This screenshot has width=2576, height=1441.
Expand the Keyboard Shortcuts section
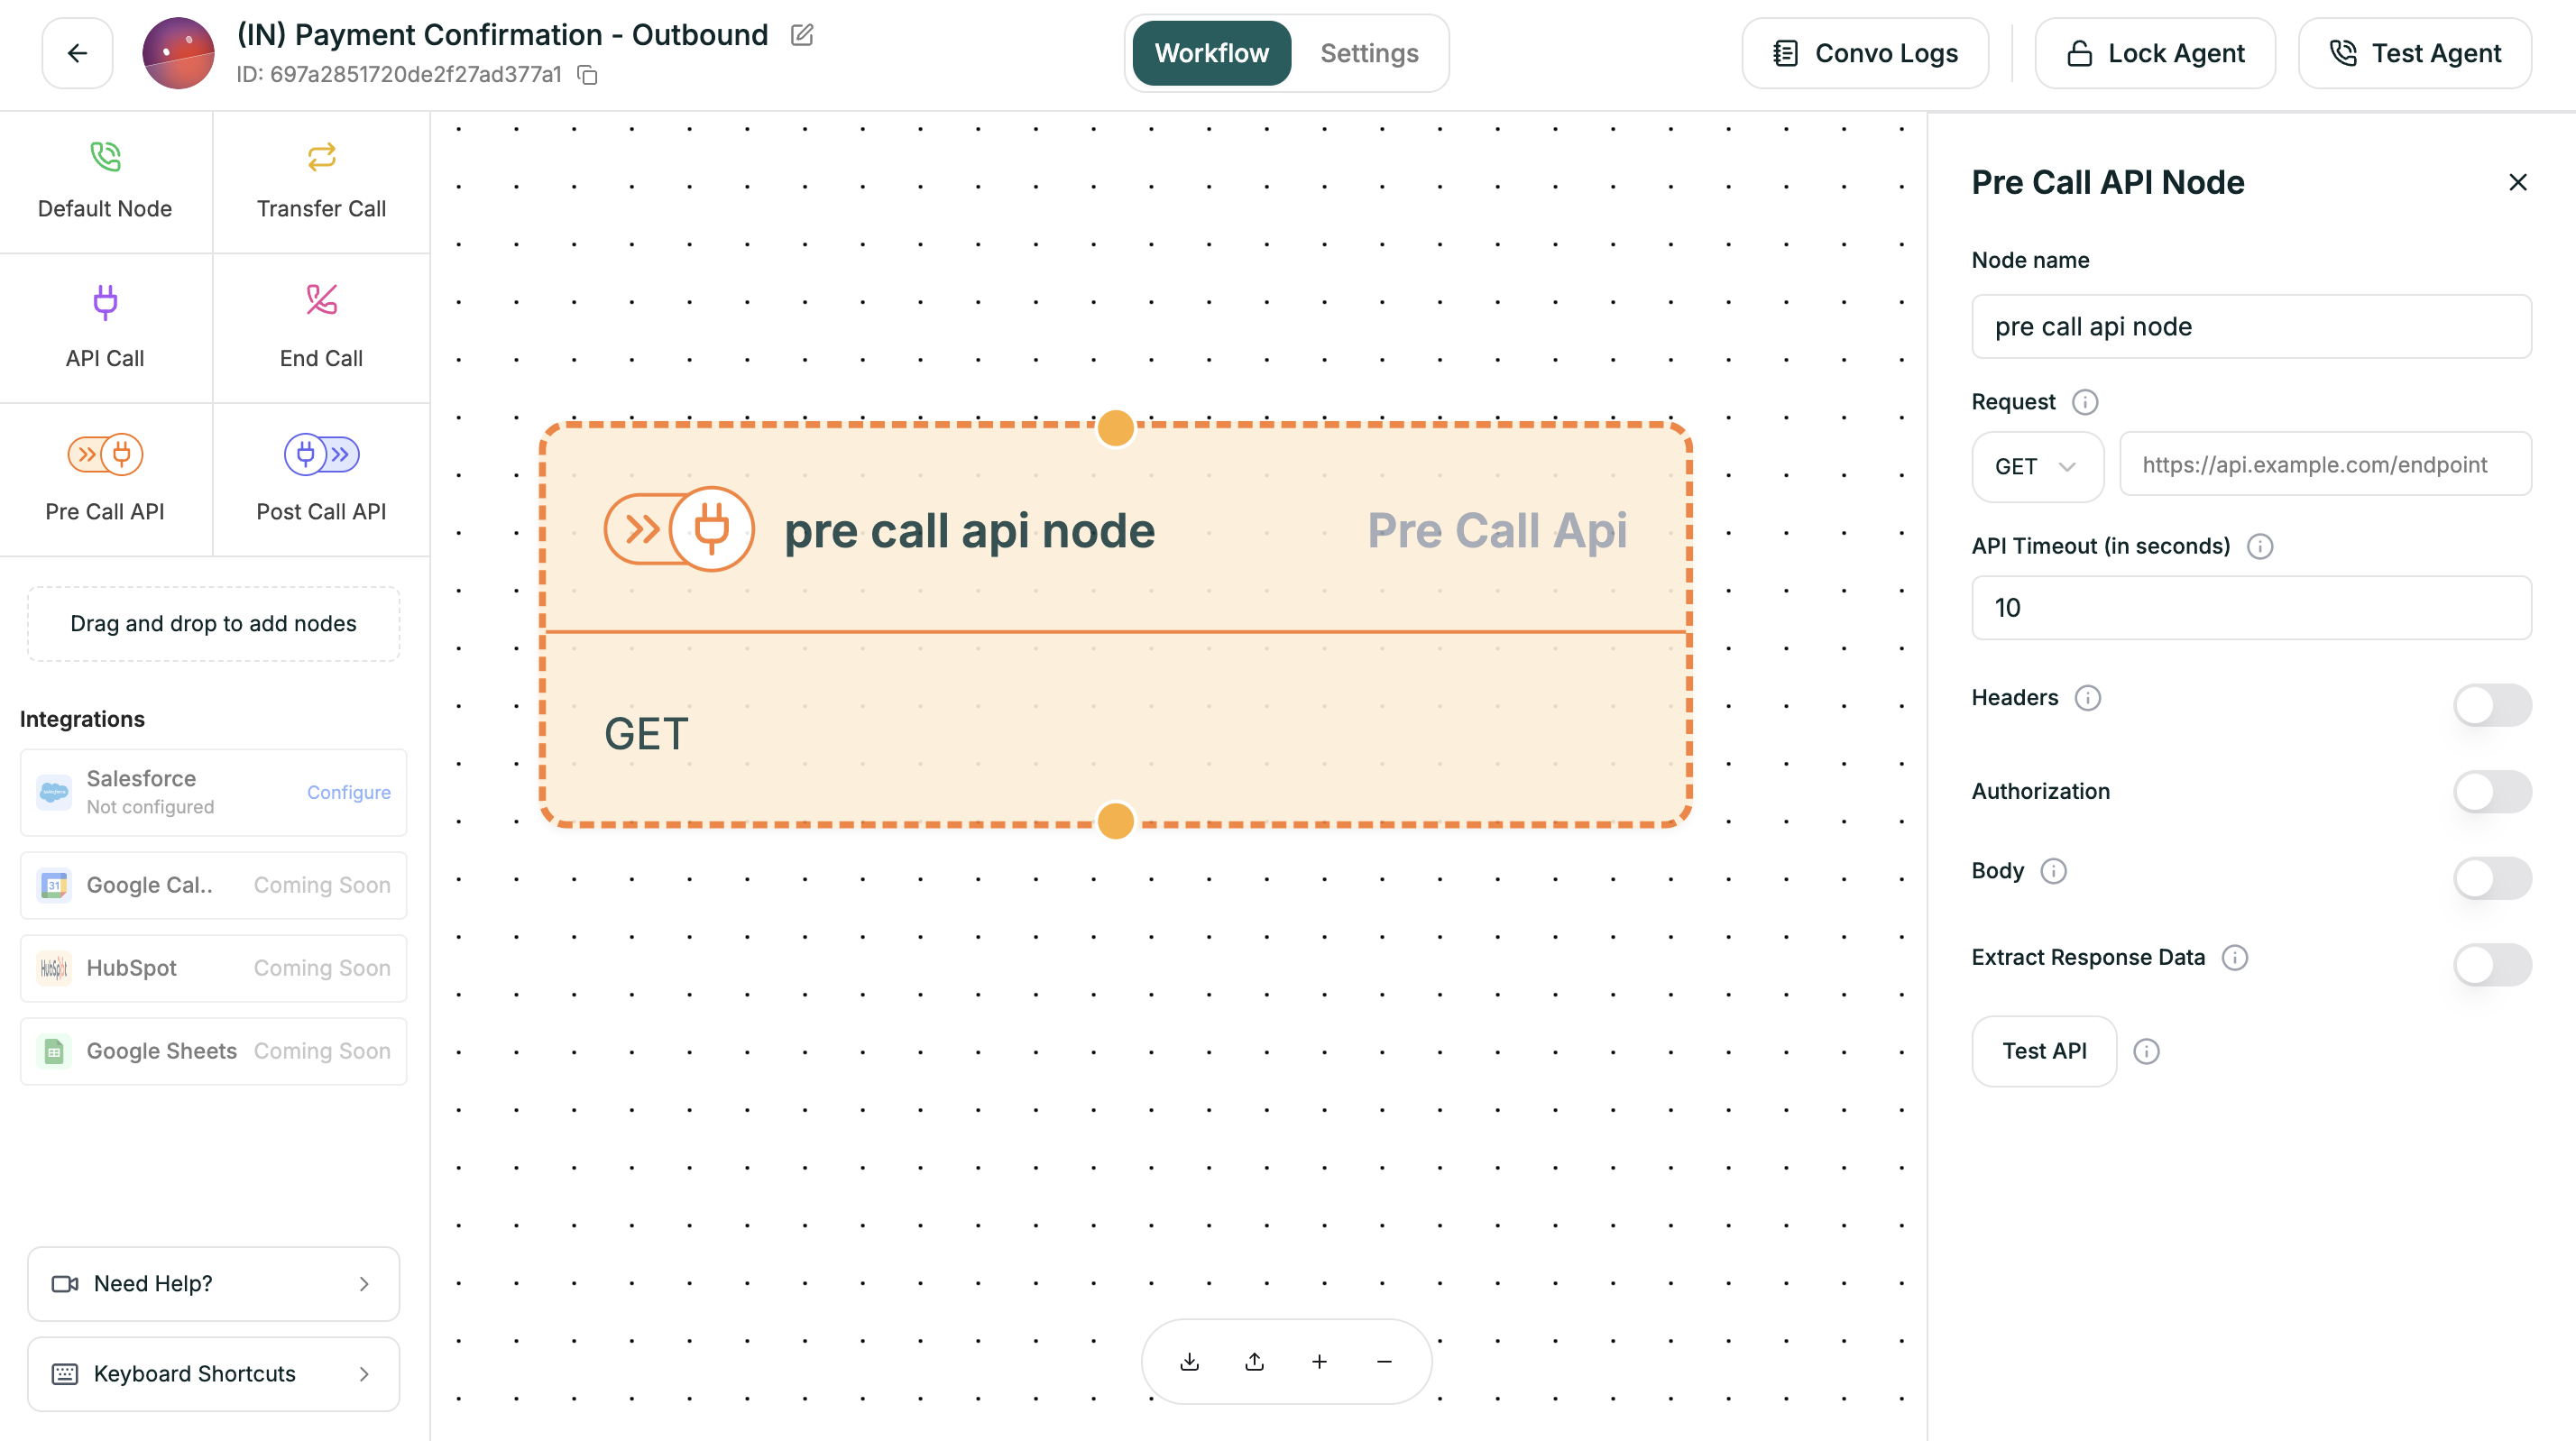coord(213,1373)
